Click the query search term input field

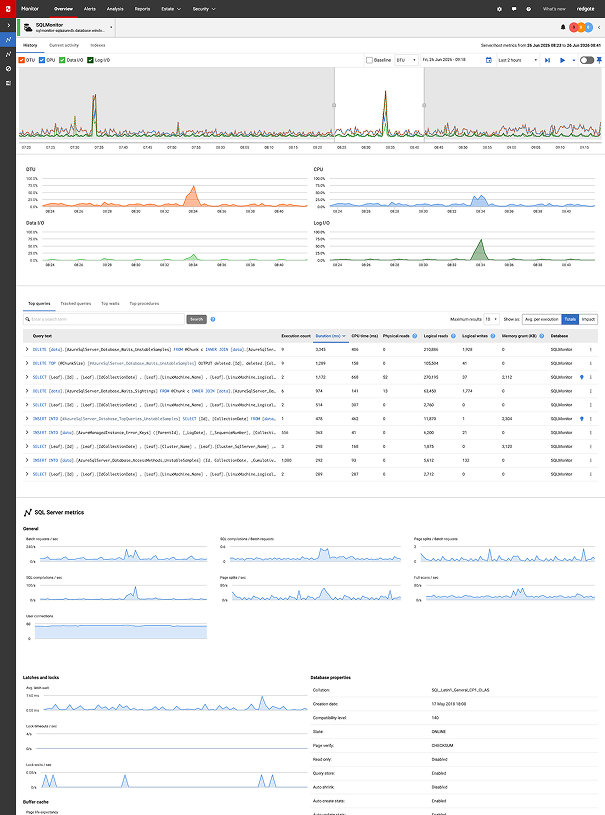click(x=103, y=319)
